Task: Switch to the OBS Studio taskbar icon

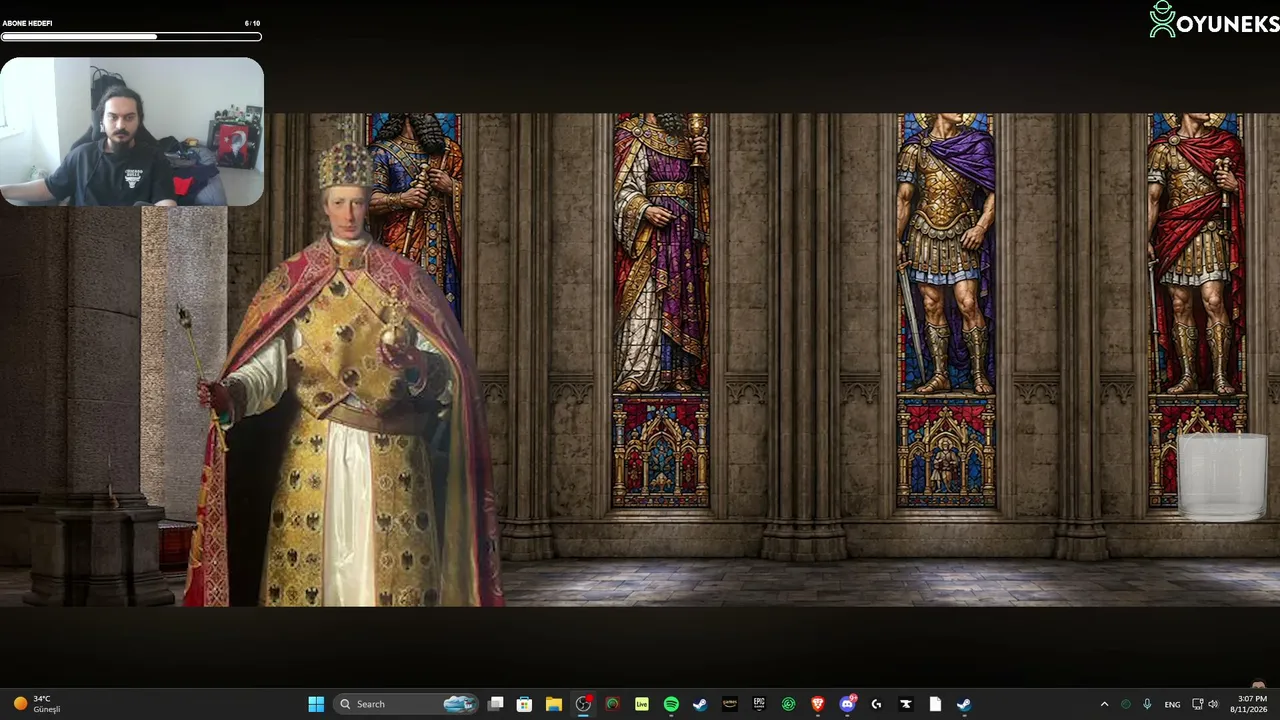Action: [x=583, y=704]
